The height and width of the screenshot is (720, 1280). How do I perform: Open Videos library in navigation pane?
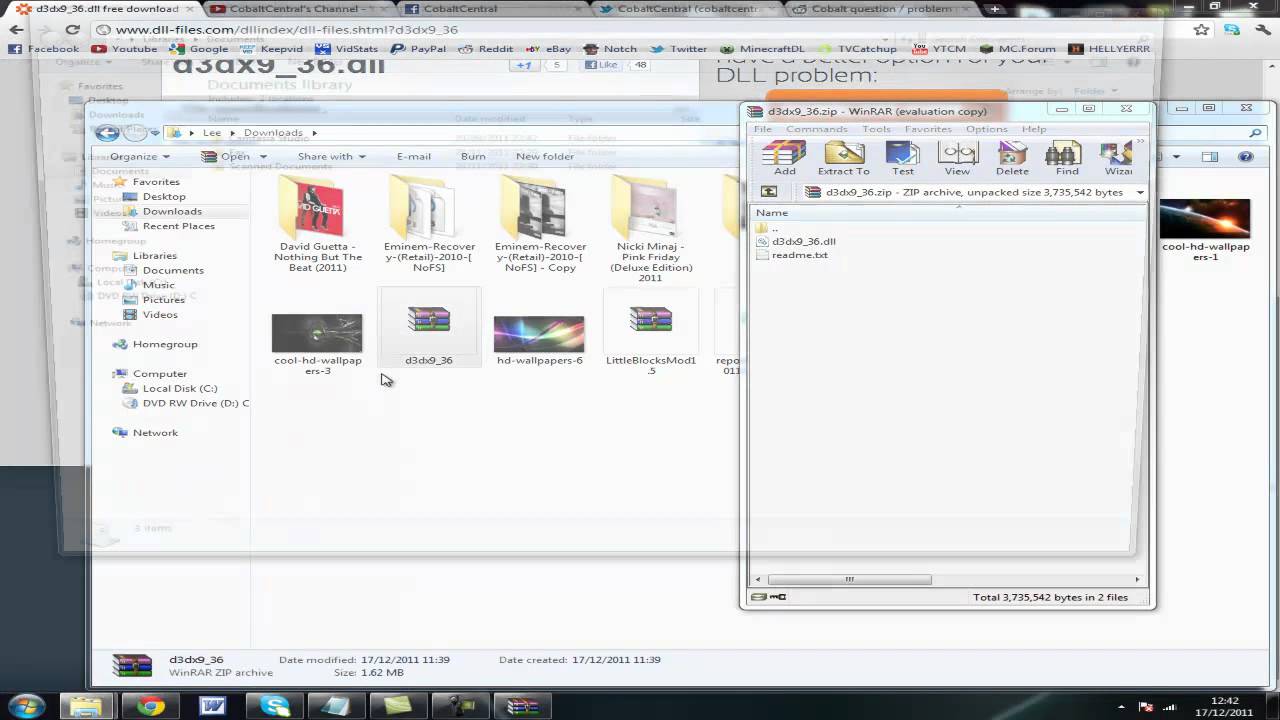160,314
